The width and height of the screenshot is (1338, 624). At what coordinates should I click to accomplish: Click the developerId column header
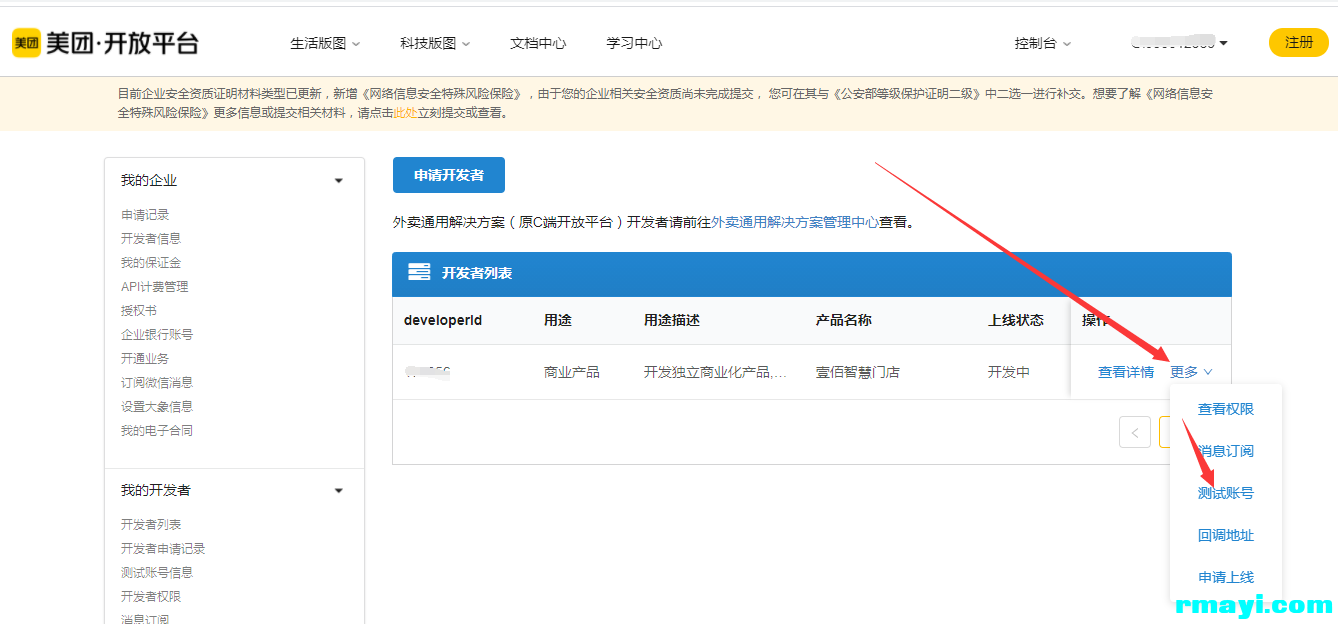click(x=443, y=320)
